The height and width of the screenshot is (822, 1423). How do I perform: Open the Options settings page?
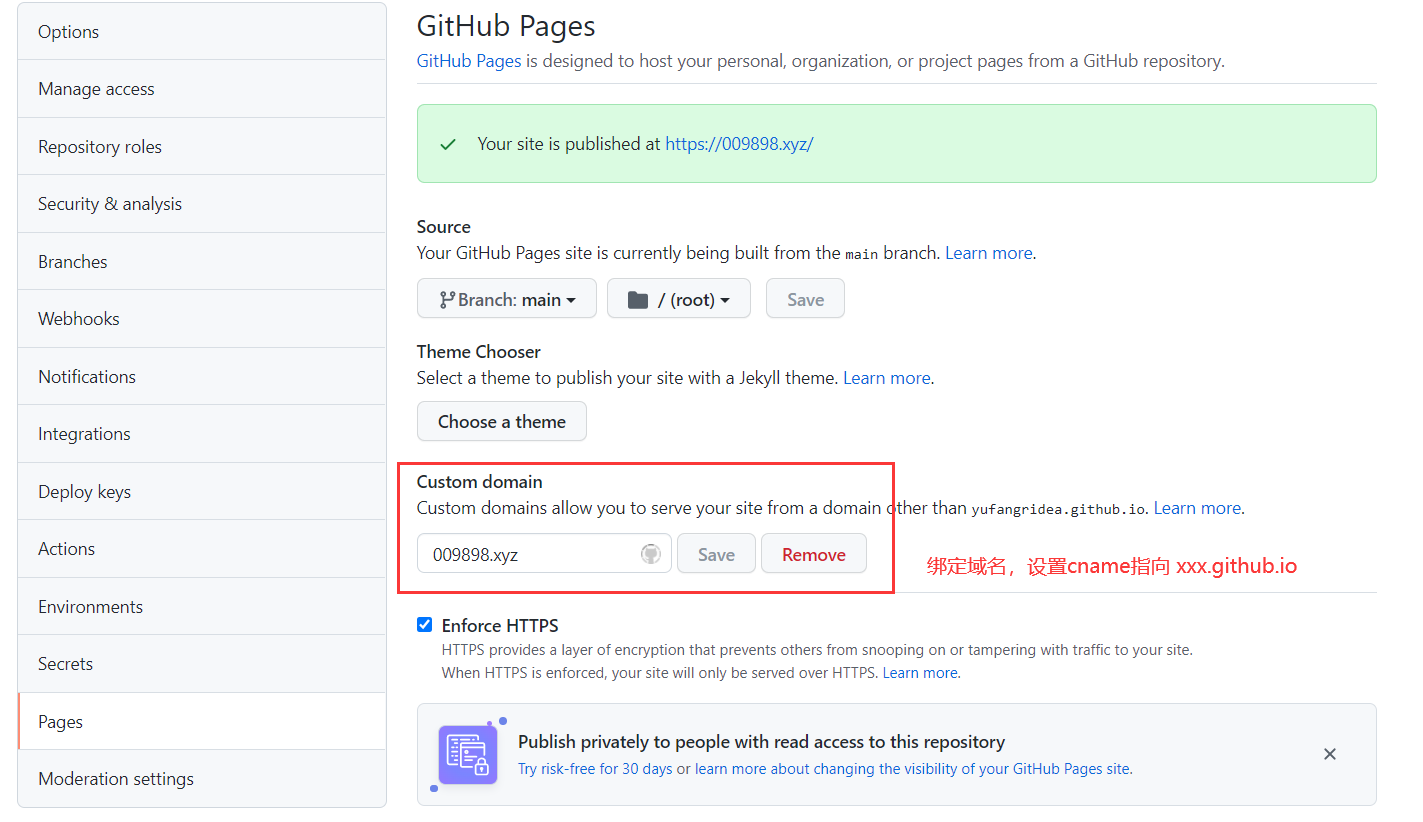coord(202,32)
